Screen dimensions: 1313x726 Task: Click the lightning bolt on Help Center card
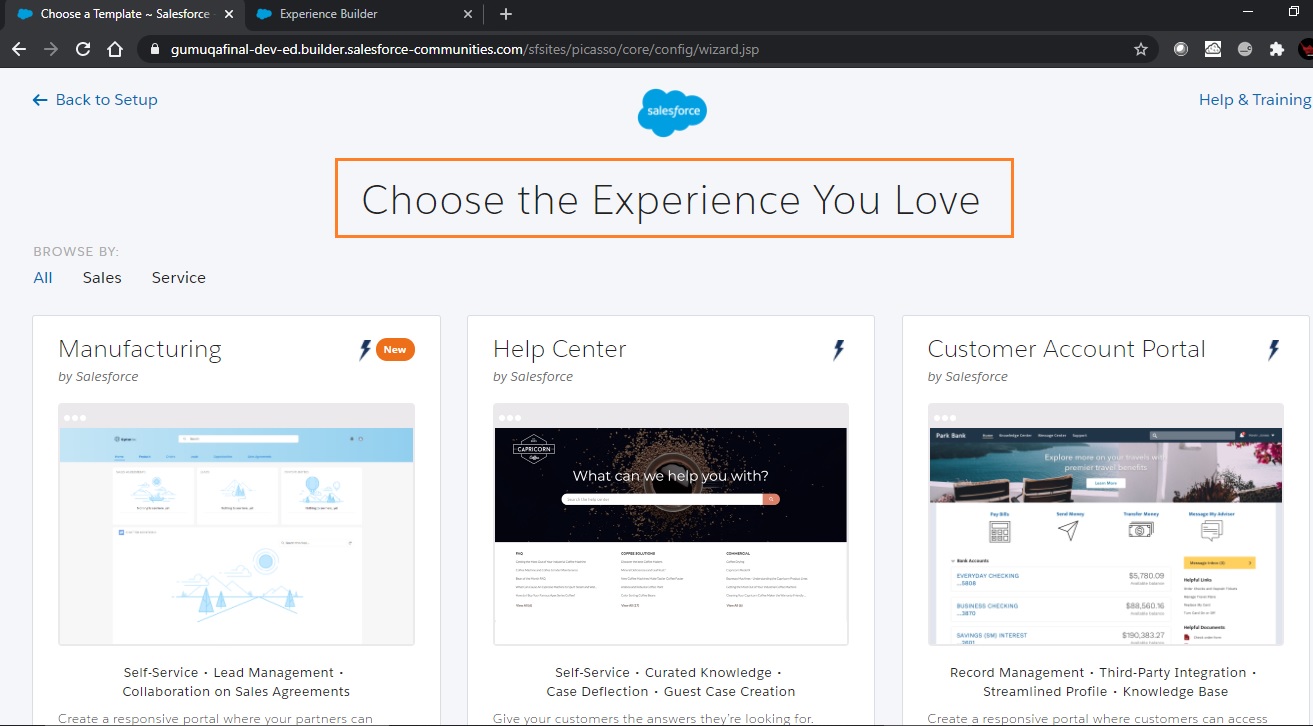[x=838, y=350]
